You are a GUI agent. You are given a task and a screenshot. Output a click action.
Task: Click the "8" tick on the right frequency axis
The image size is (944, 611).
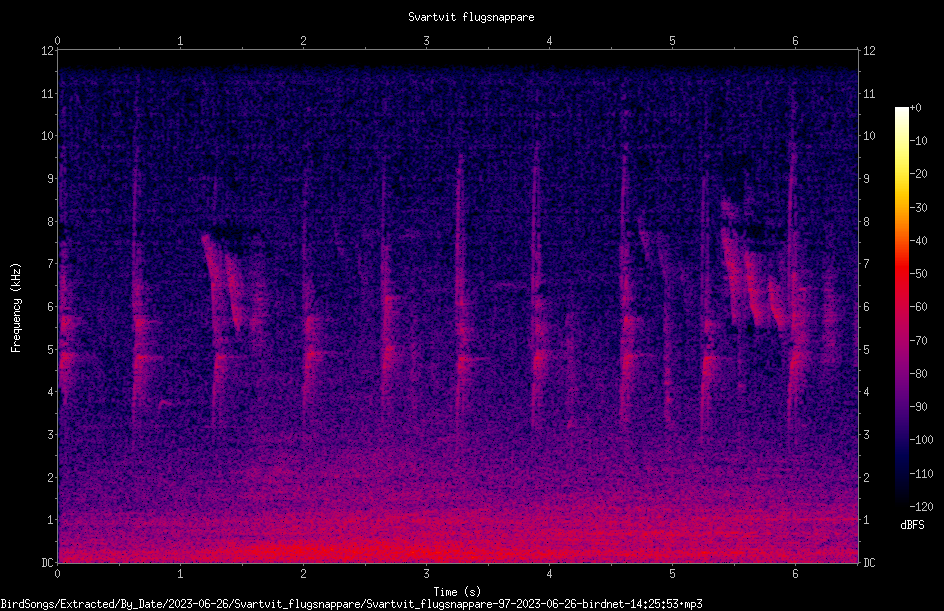click(x=866, y=222)
